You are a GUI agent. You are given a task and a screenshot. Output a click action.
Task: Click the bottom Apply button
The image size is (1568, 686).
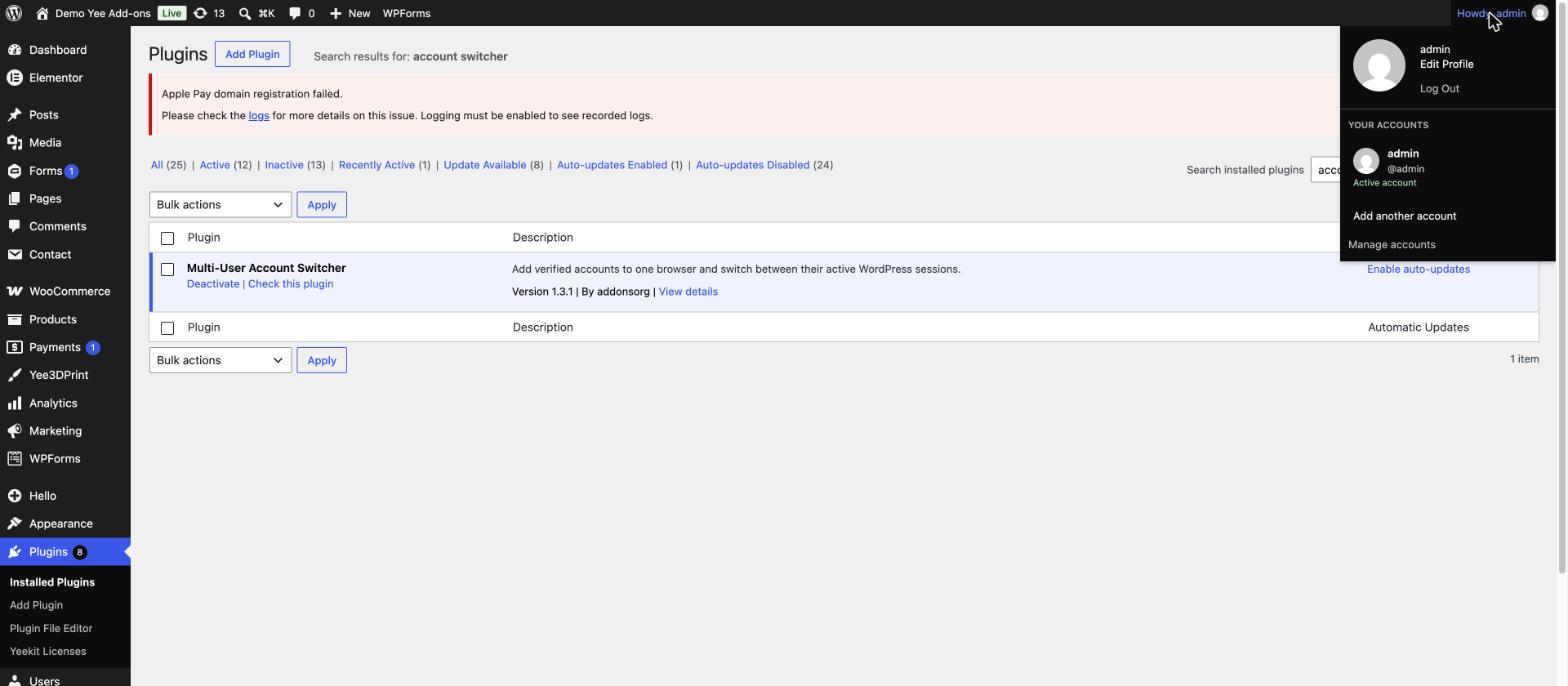click(x=321, y=360)
